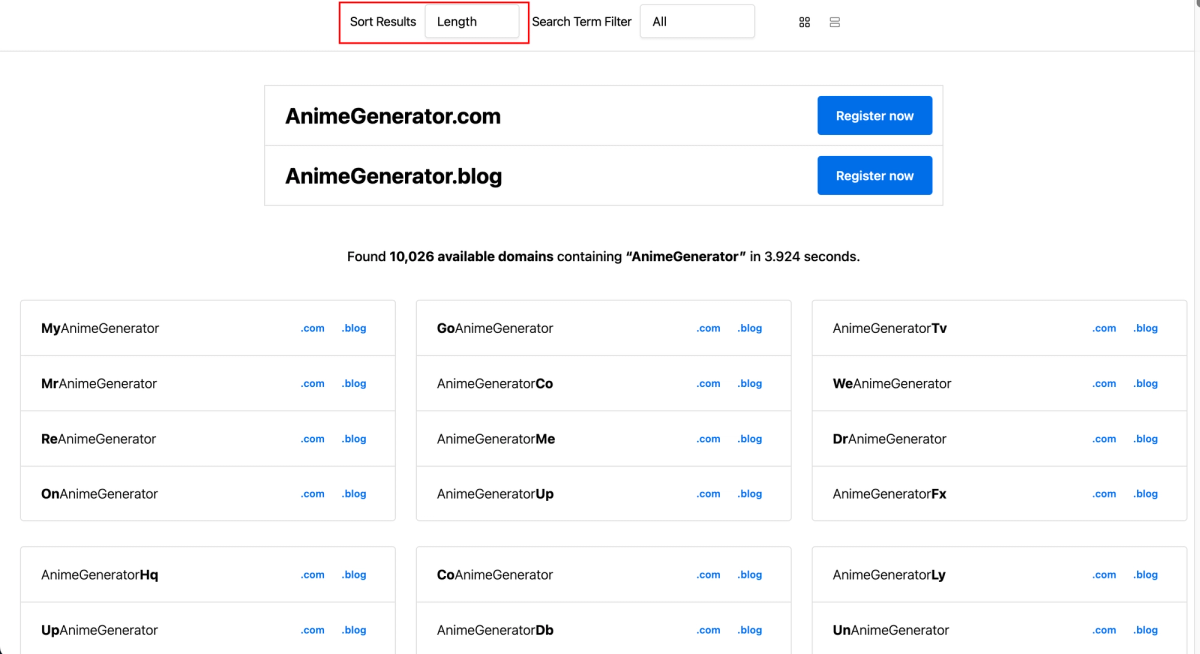Image resolution: width=1200 pixels, height=654 pixels.
Task: Select the AnimeGeneratorCo domain name
Action: 495,384
